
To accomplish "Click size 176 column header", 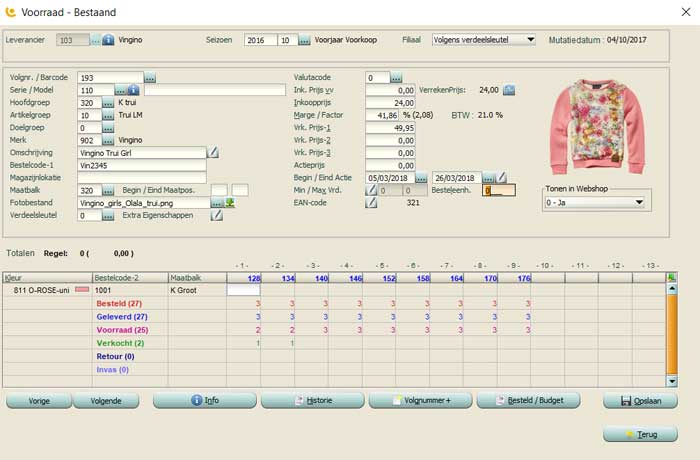I will (514, 278).
